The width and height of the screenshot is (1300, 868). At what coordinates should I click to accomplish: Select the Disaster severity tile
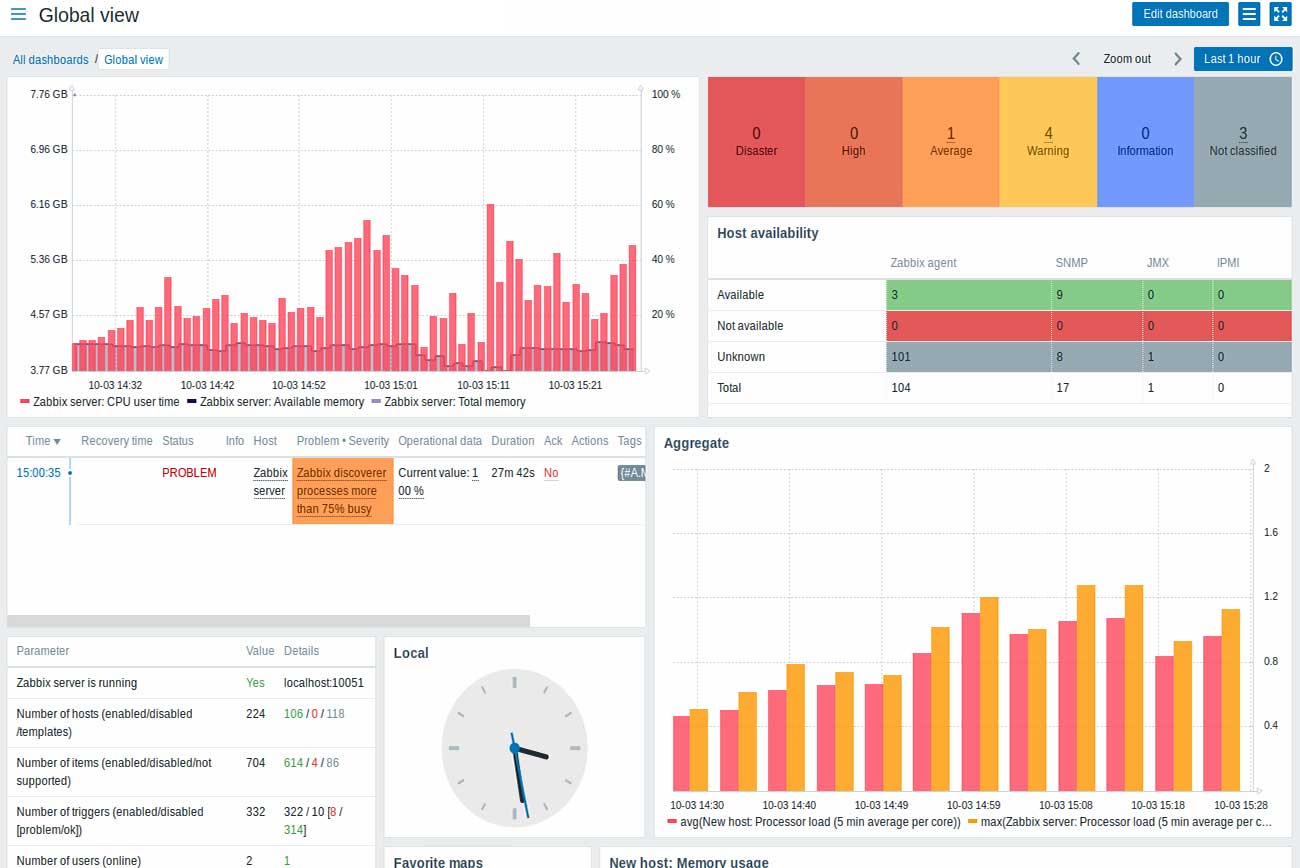(756, 142)
